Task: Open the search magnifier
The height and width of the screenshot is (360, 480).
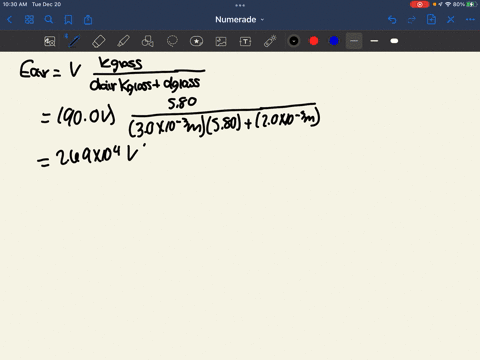Action: tap(49, 20)
